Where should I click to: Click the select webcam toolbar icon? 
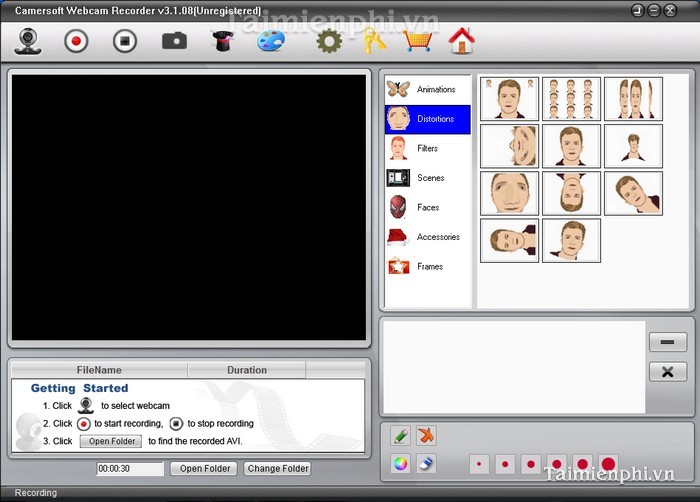pos(28,42)
